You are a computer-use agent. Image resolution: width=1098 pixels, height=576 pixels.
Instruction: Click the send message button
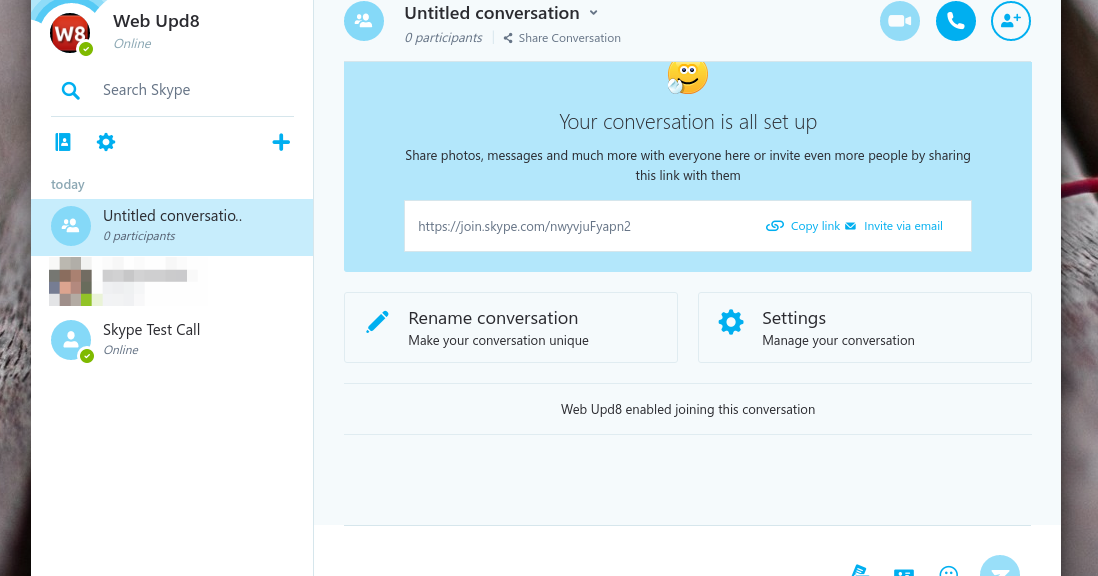pyautogui.click(x=999, y=568)
